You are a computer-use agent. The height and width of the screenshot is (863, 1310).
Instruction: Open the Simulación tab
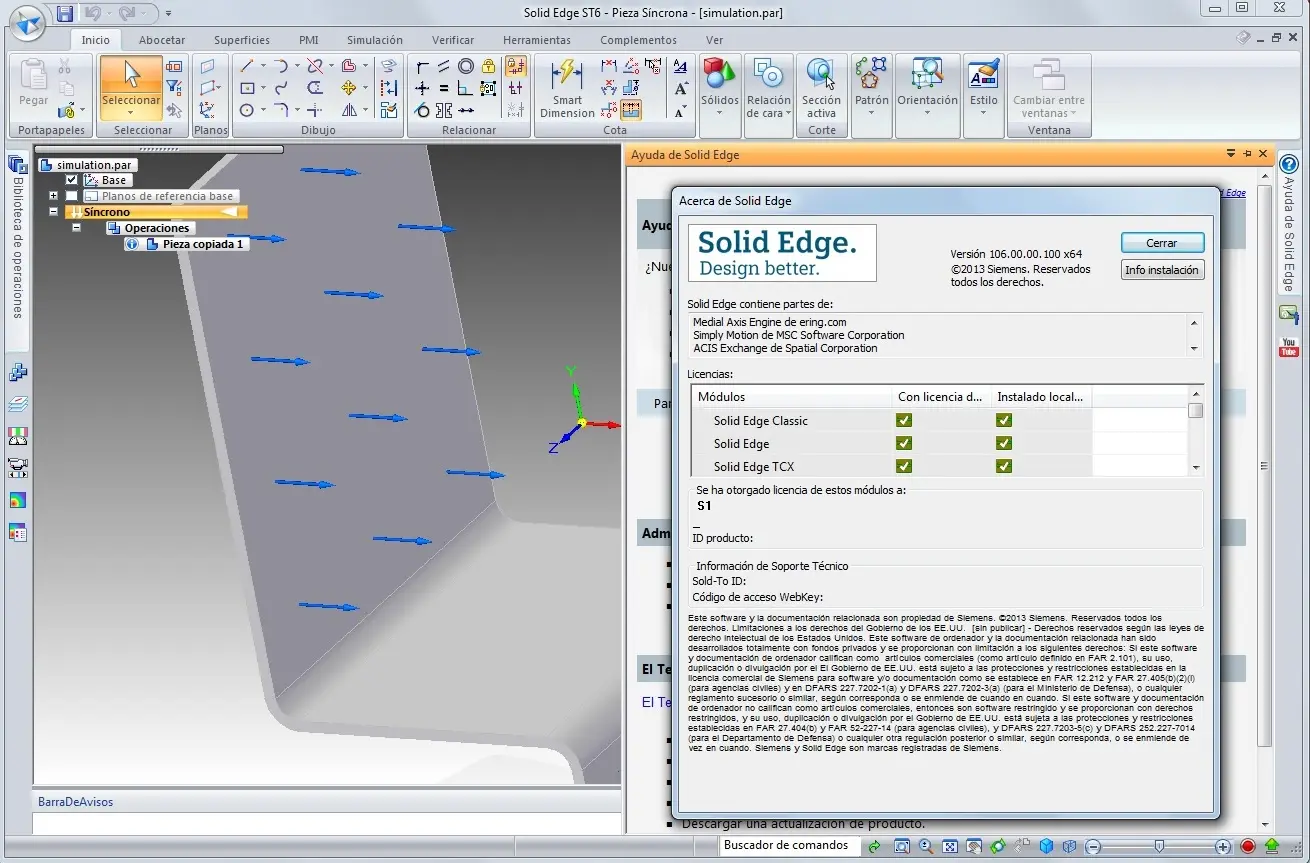[x=375, y=40]
